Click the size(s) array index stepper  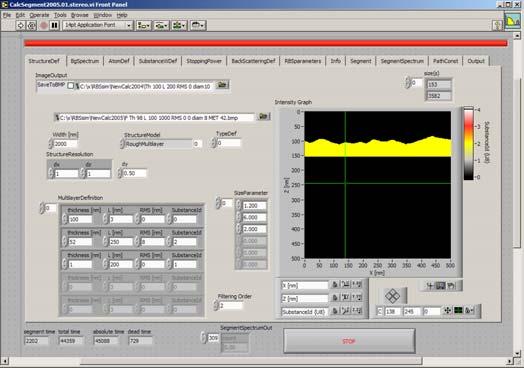(407, 83)
